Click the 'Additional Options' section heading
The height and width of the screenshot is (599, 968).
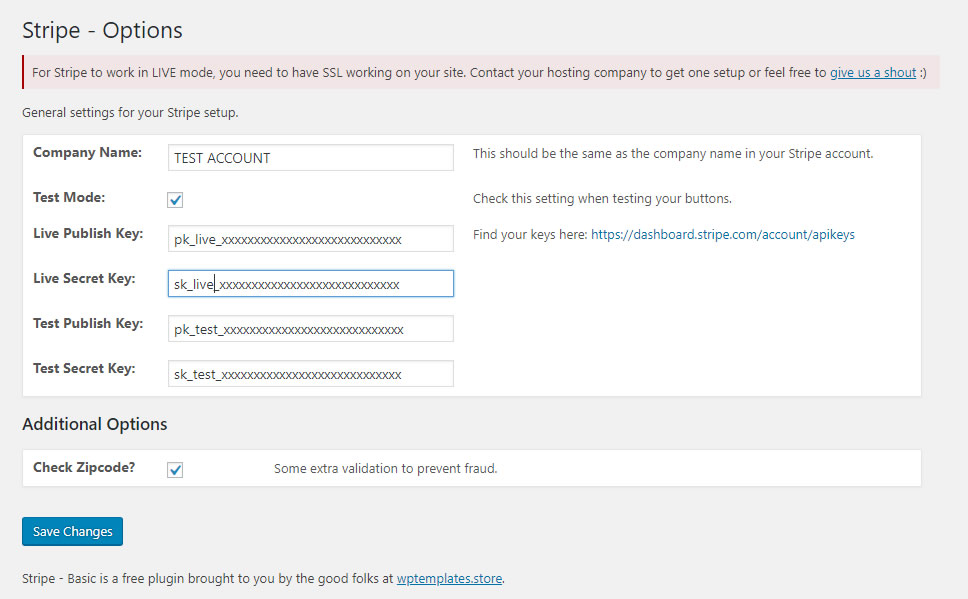coord(94,424)
